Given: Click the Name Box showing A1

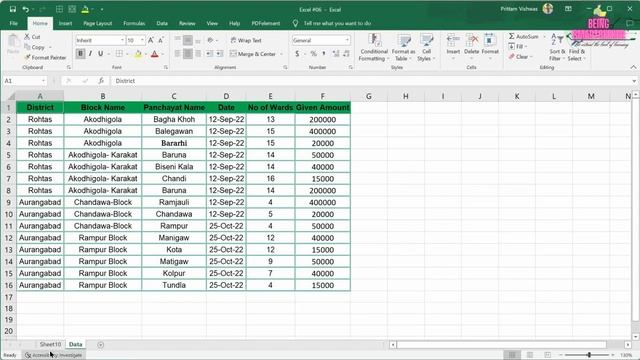Looking at the screenshot, I should [x=24, y=81].
